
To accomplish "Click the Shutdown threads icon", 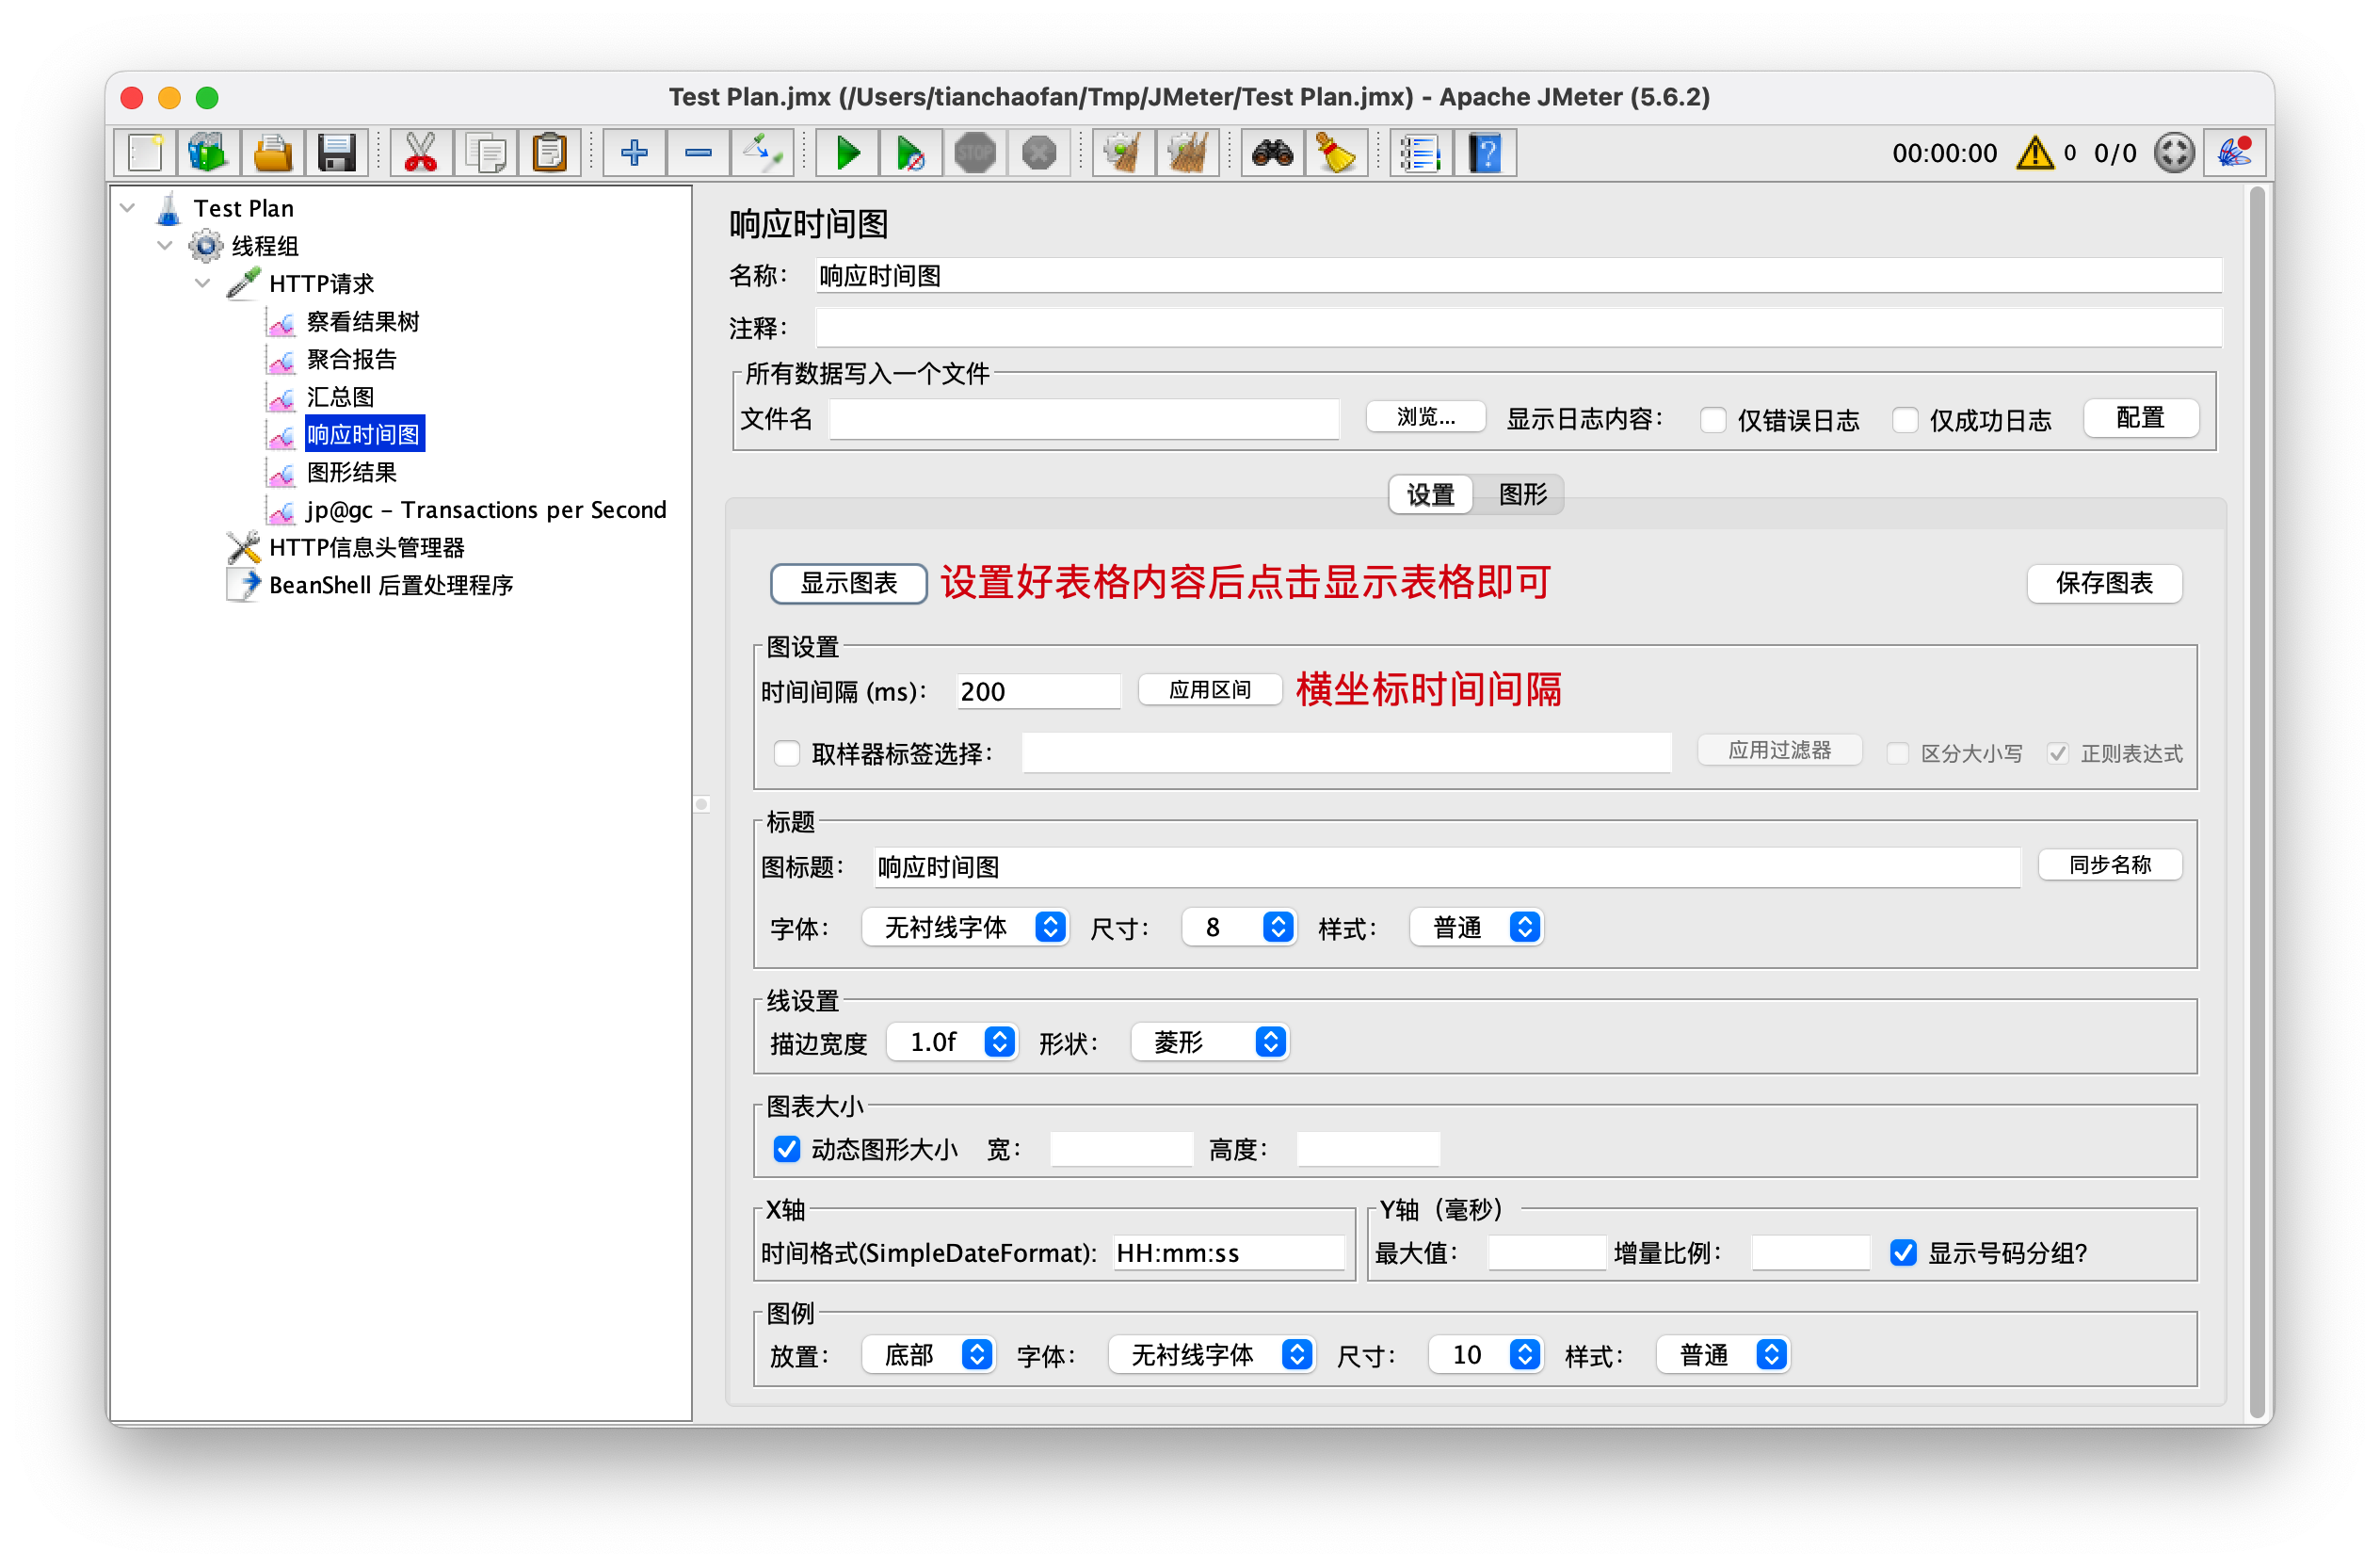I will click(x=1038, y=153).
